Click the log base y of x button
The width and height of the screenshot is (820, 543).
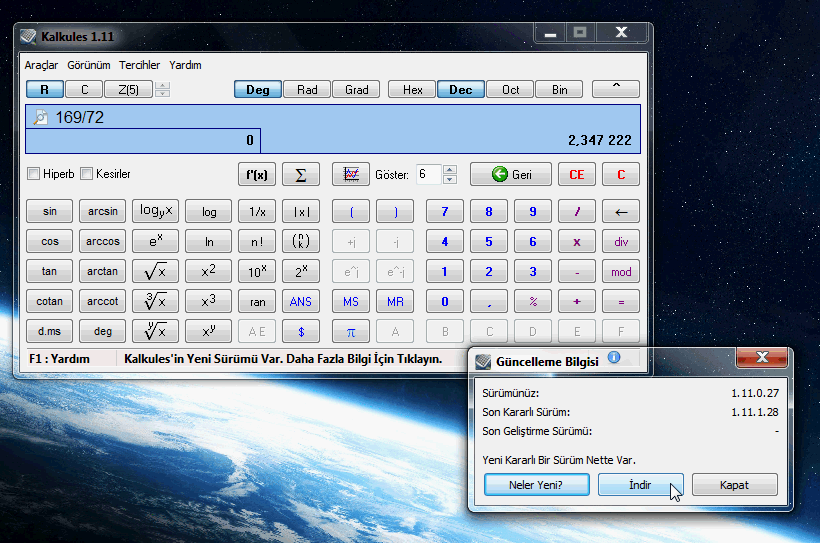[155, 211]
